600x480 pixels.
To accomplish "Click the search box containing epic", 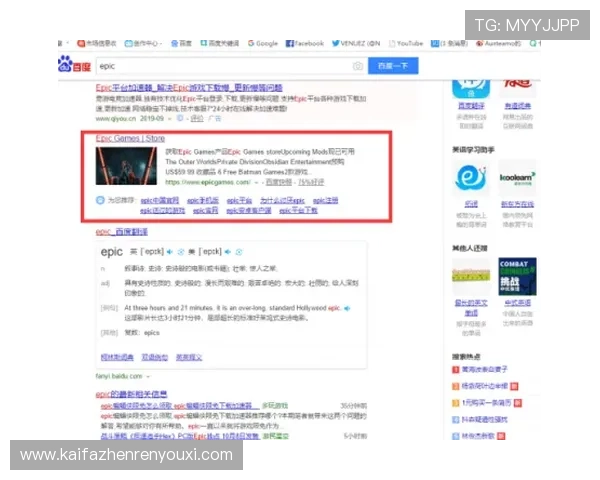I will (232, 66).
